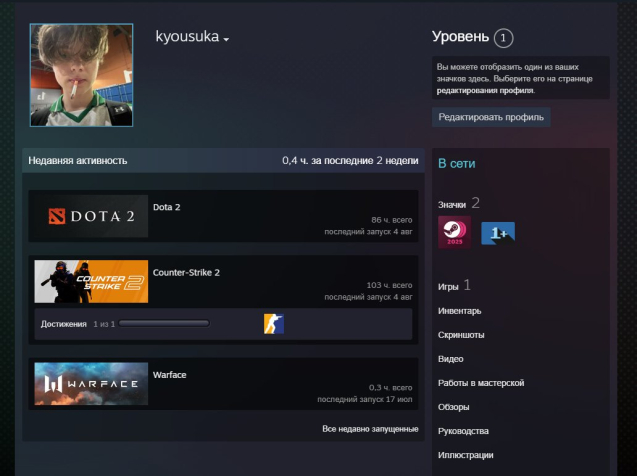Image resolution: width=637 pixels, height=476 pixels.
Task: Open the Counter-Strike 2 banner image
Action: click(x=91, y=281)
